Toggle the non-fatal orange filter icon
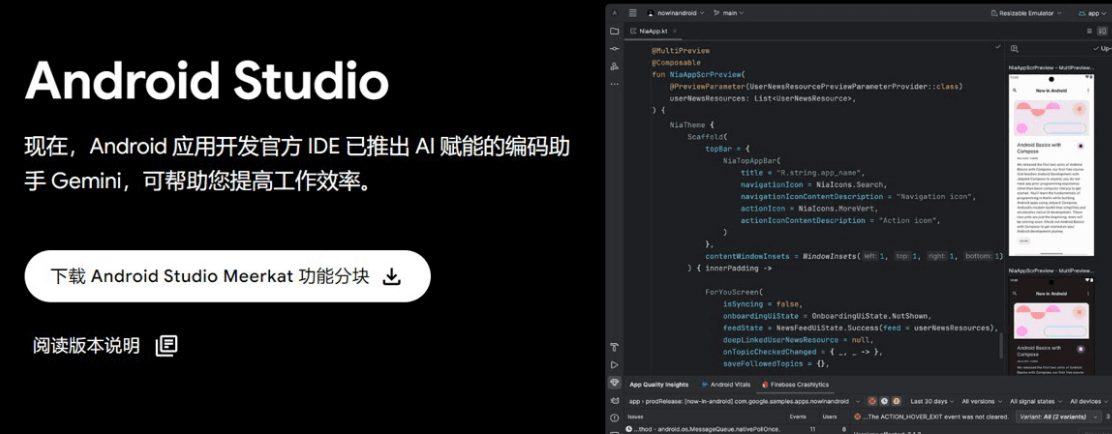Image resolution: width=1112 pixels, height=434 pixels. tap(896, 401)
